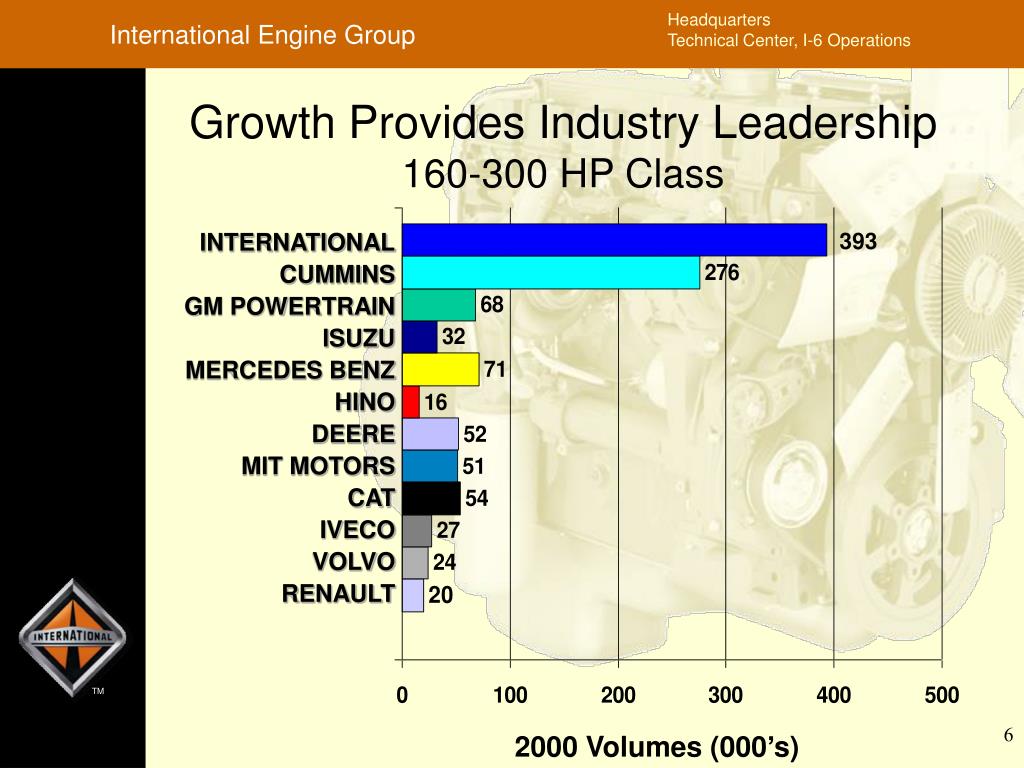Click the lavender DEERE bar
Screen dimensions: 1024x768
[429, 434]
